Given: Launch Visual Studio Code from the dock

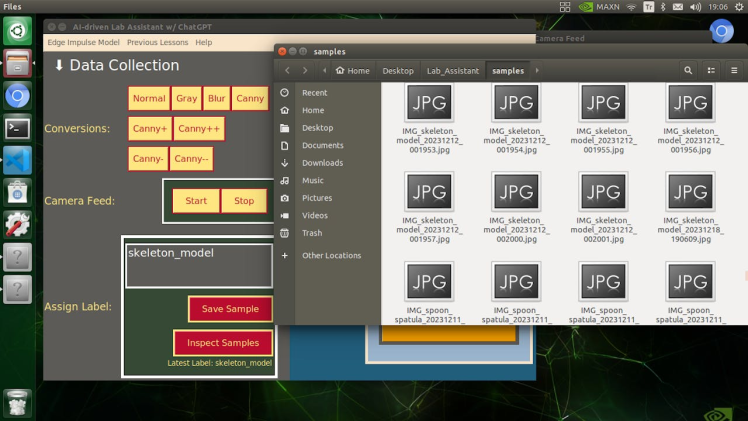Looking at the screenshot, I should pos(18,160).
